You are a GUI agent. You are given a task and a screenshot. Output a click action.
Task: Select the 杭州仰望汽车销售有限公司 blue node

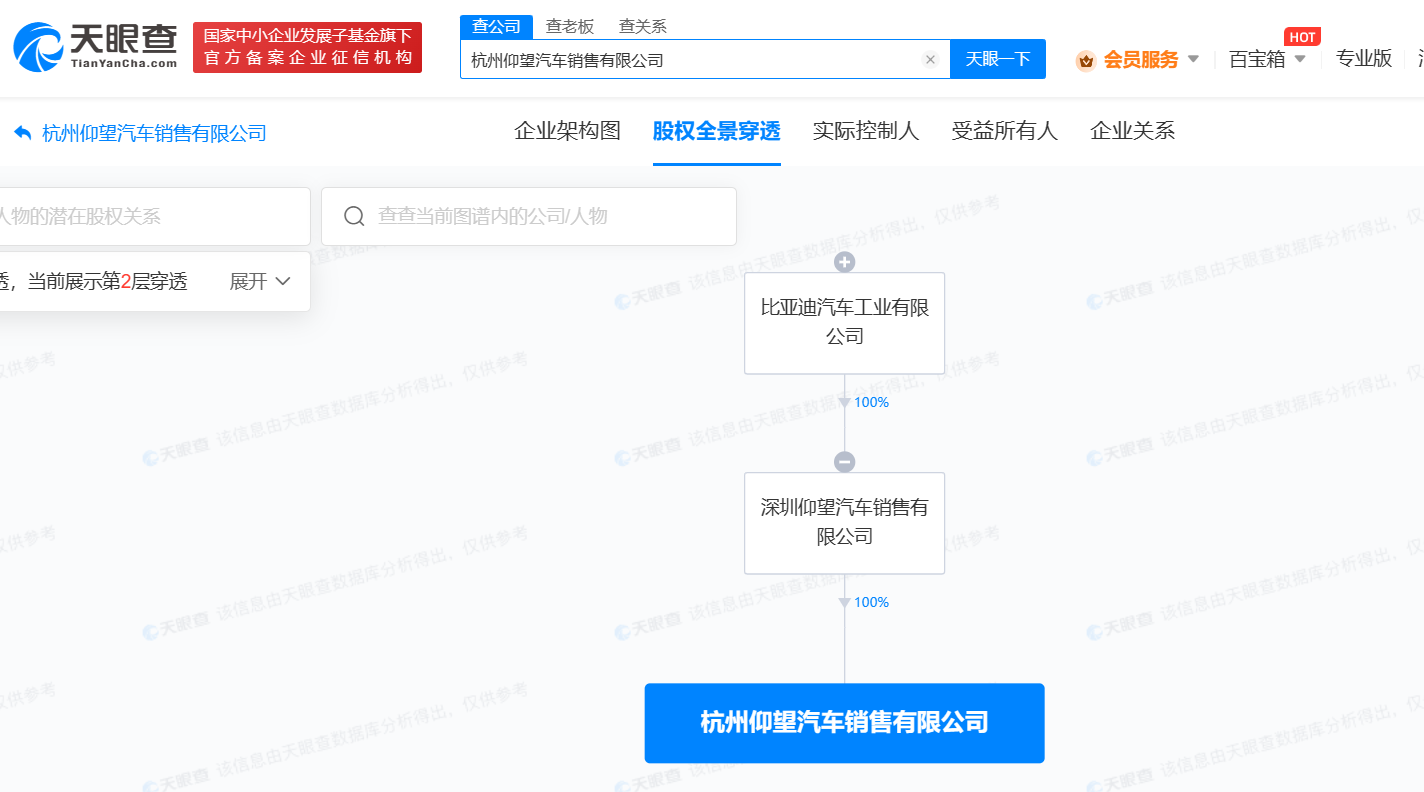(x=844, y=723)
